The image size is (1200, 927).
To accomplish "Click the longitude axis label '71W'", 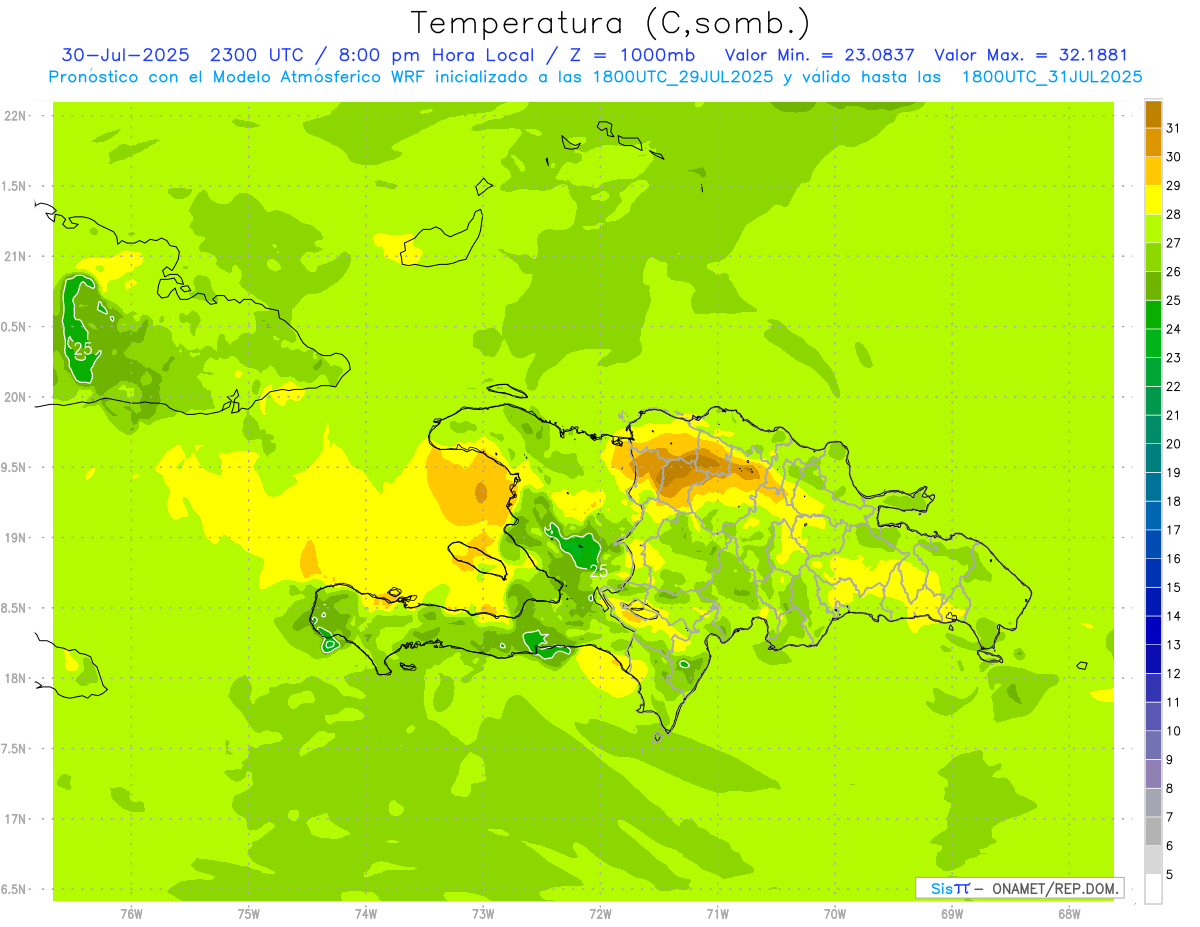I will (x=717, y=913).
